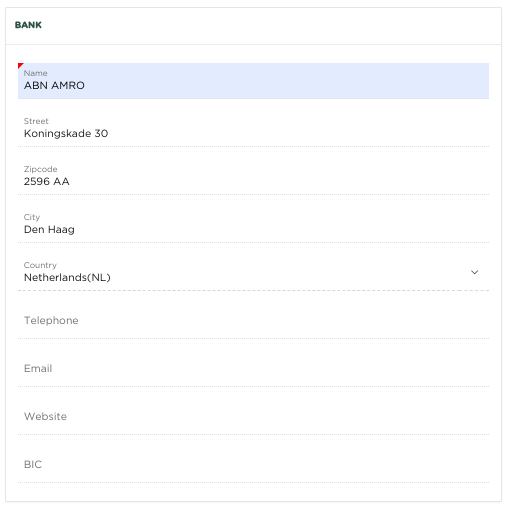
Task: Click the small 'Country' field label
Action: pyautogui.click(x=40, y=265)
